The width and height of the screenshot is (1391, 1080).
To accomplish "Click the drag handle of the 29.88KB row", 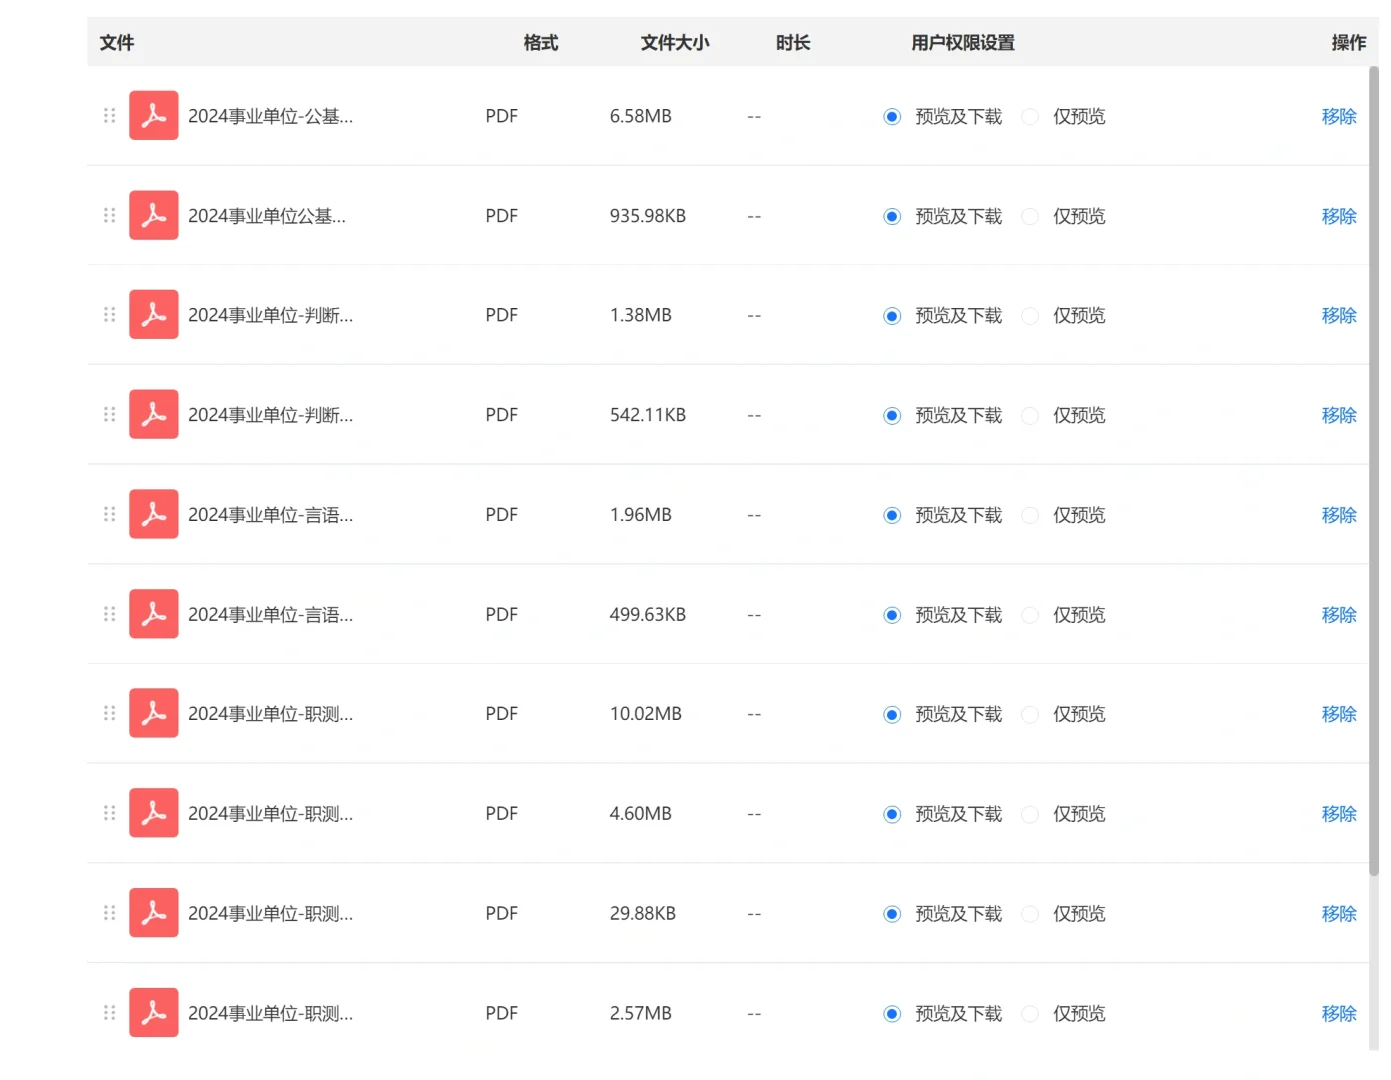I will (110, 913).
